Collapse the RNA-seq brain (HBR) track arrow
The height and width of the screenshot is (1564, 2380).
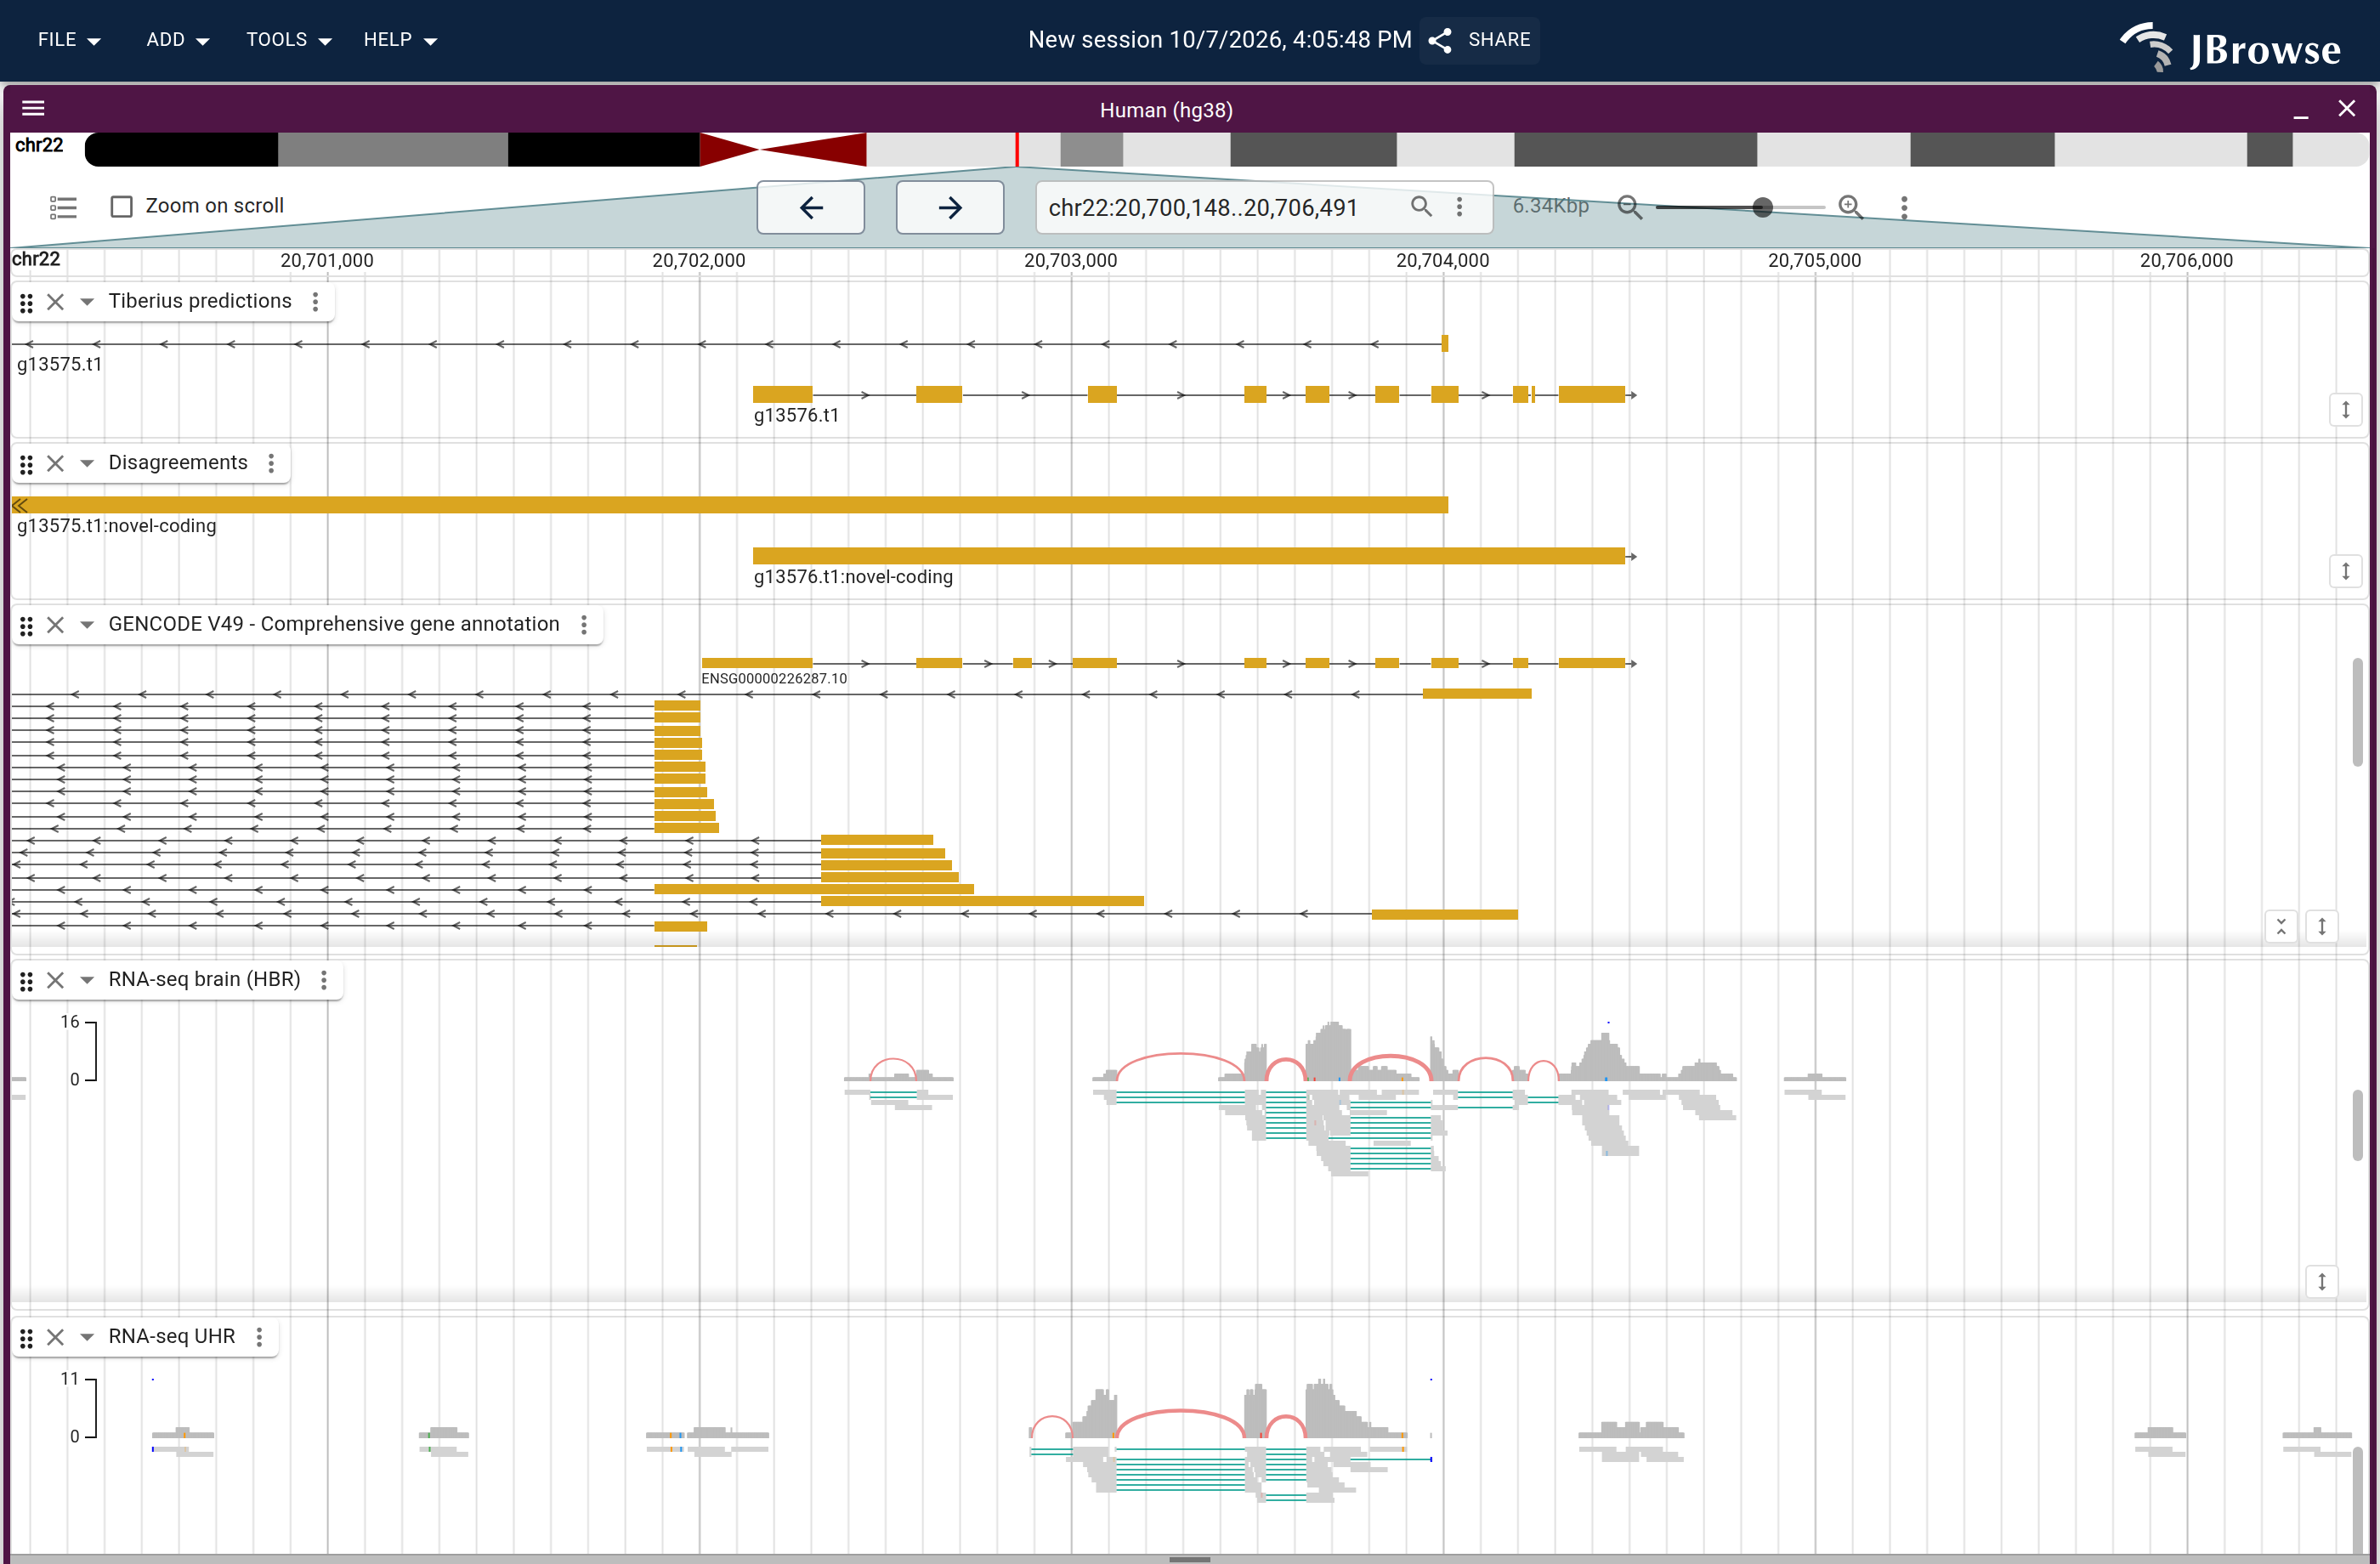[87, 980]
